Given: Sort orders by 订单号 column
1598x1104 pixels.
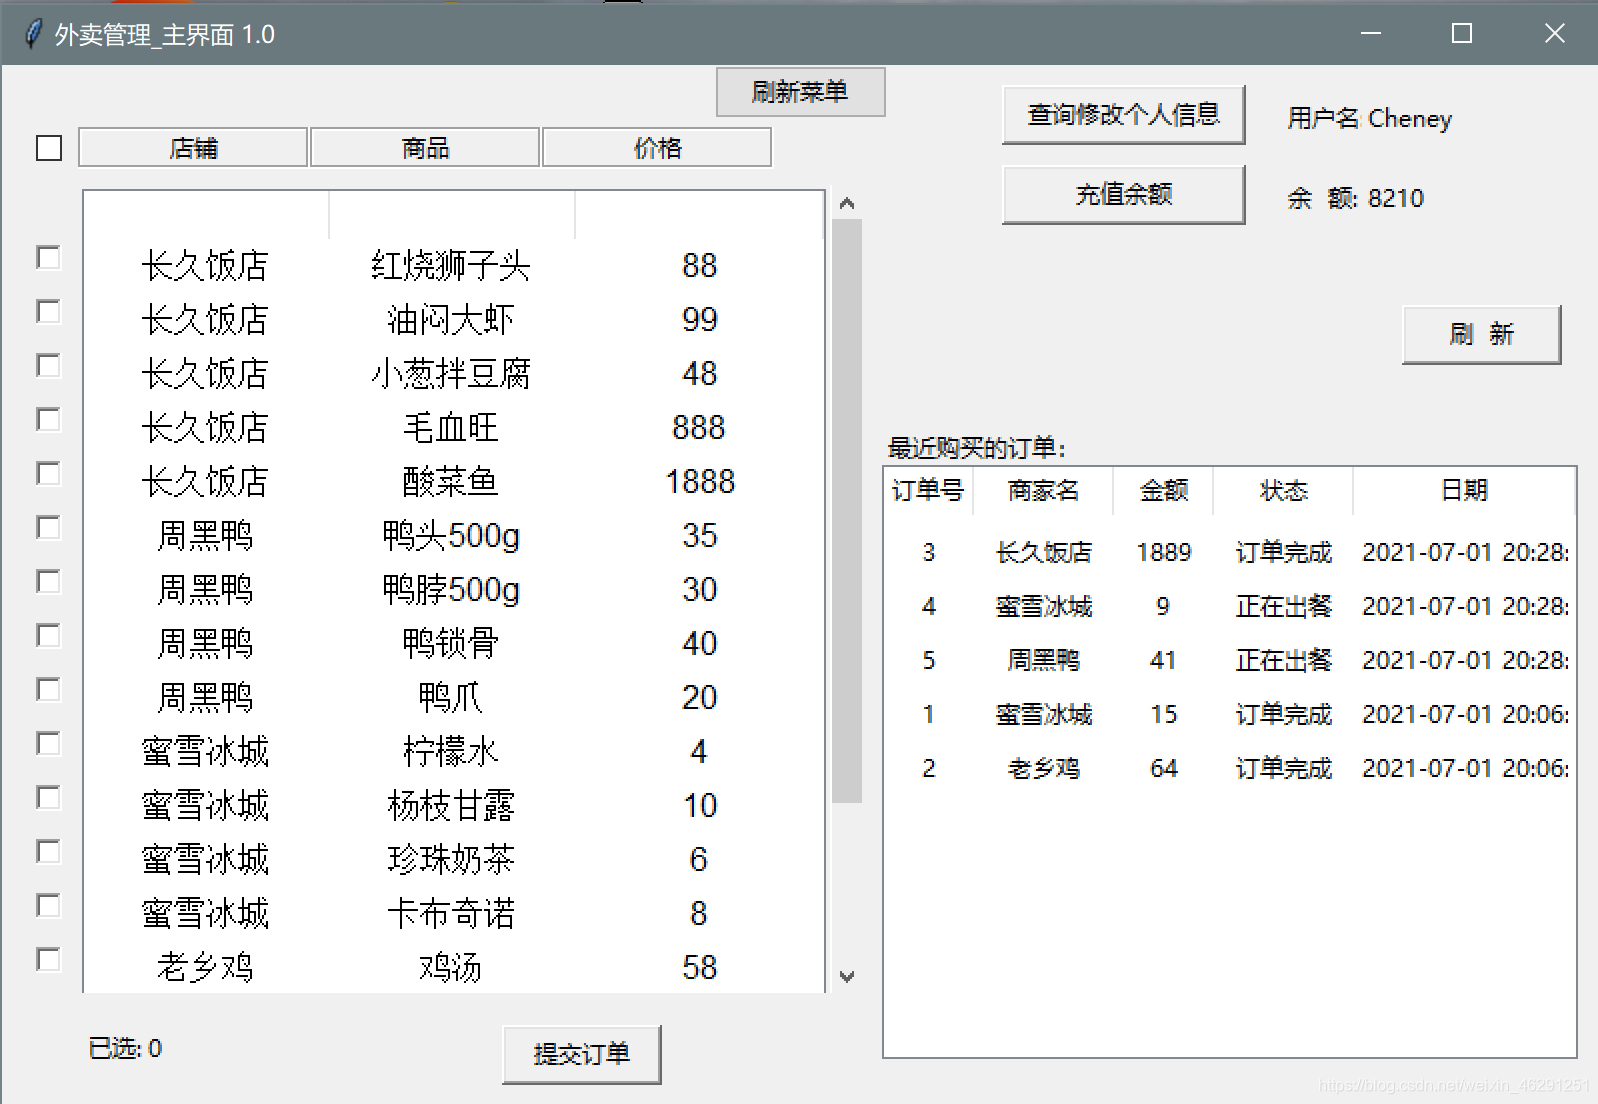Looking at the screenshot, I should coord(928,490).
